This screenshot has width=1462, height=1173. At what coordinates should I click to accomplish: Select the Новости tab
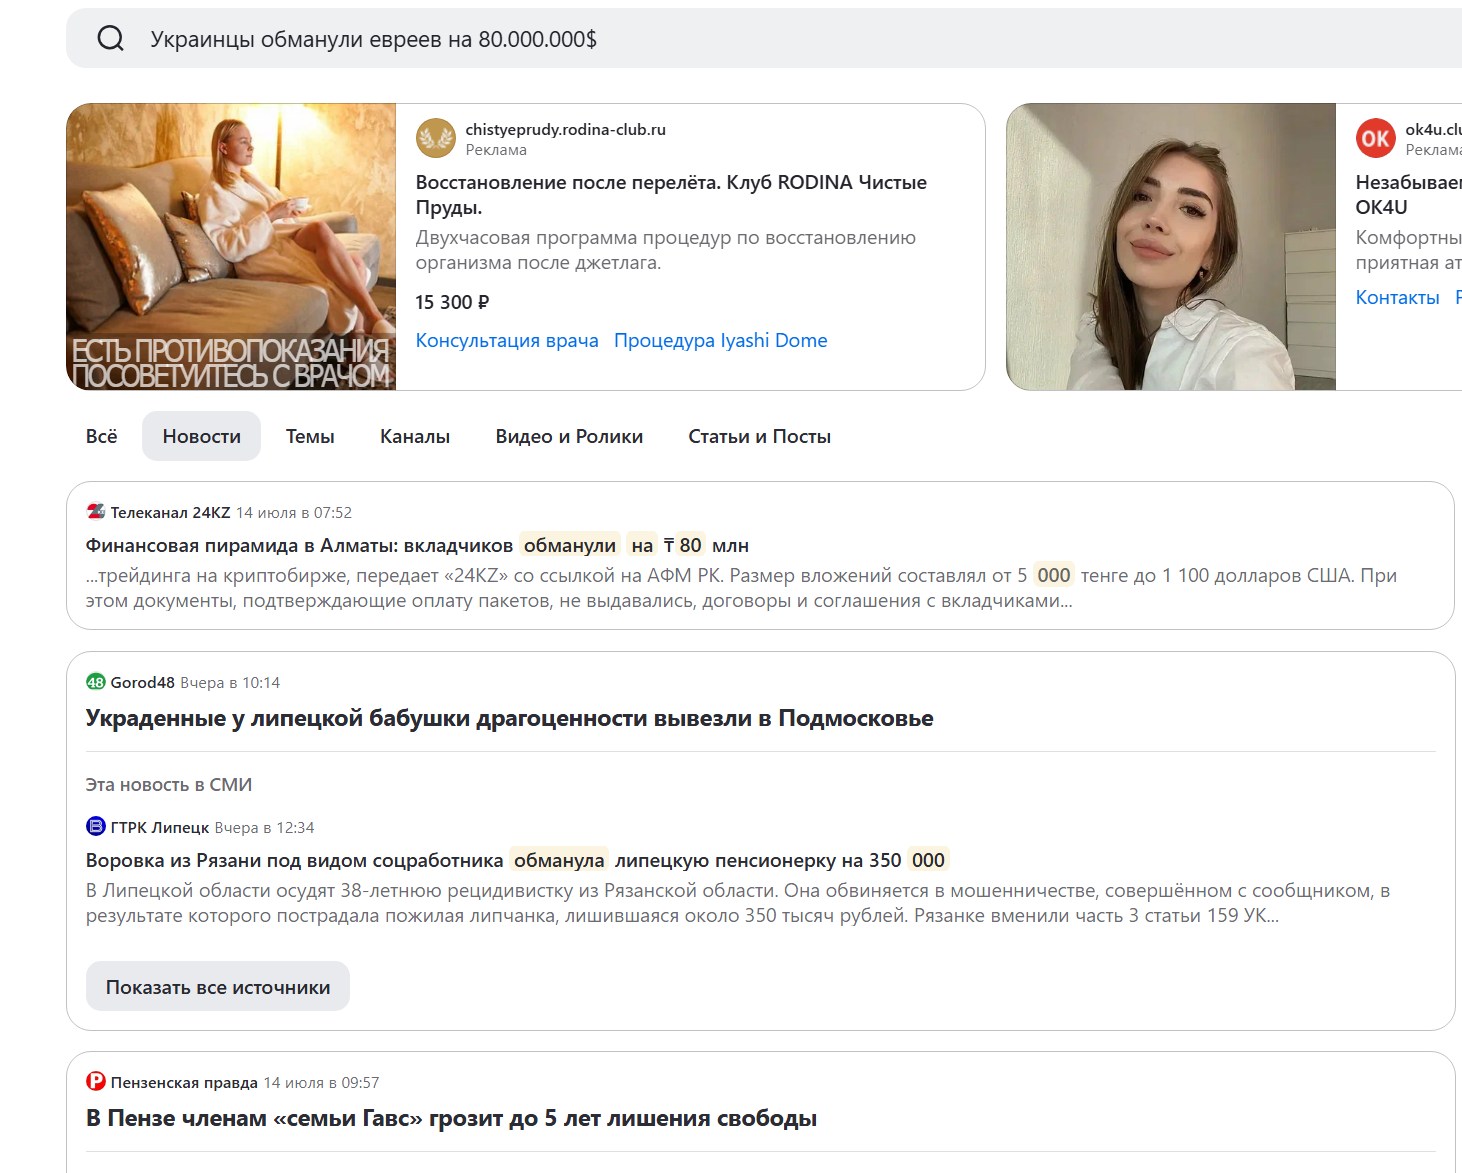tap(202, 436)
